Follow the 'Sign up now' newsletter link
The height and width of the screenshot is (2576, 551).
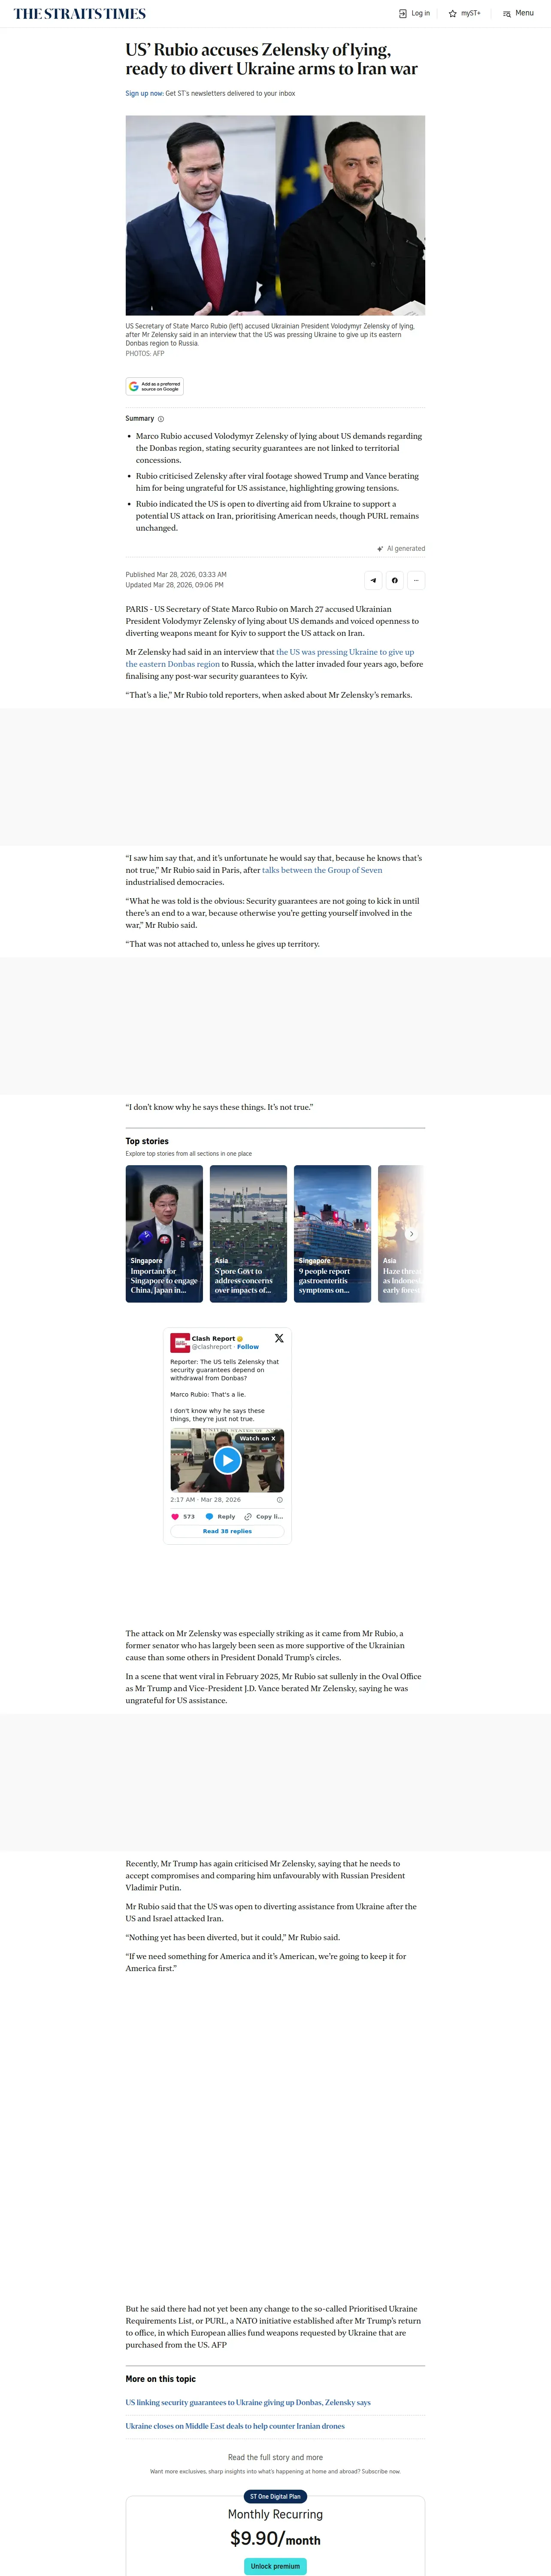point(144,93)
